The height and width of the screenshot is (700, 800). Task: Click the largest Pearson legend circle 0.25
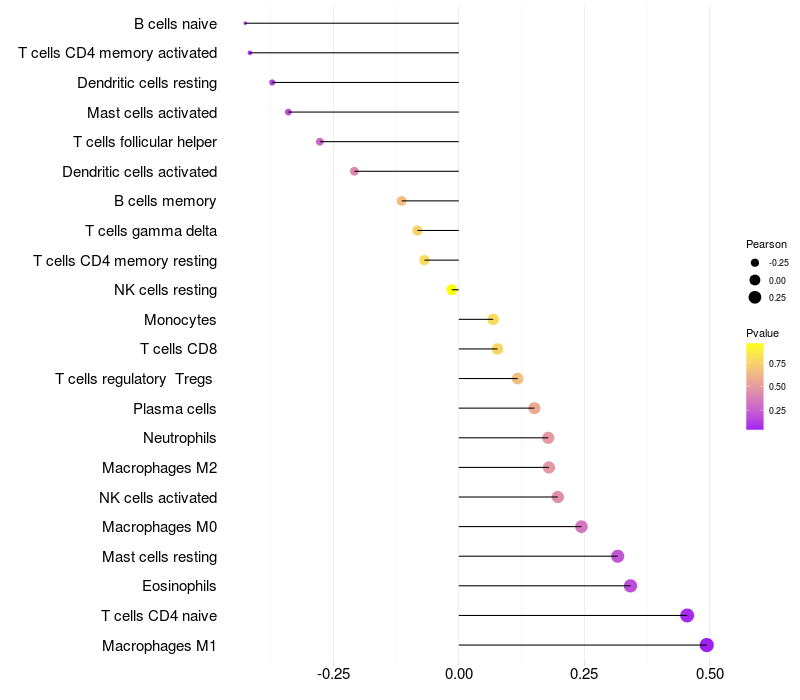click(x=755, y=297)
